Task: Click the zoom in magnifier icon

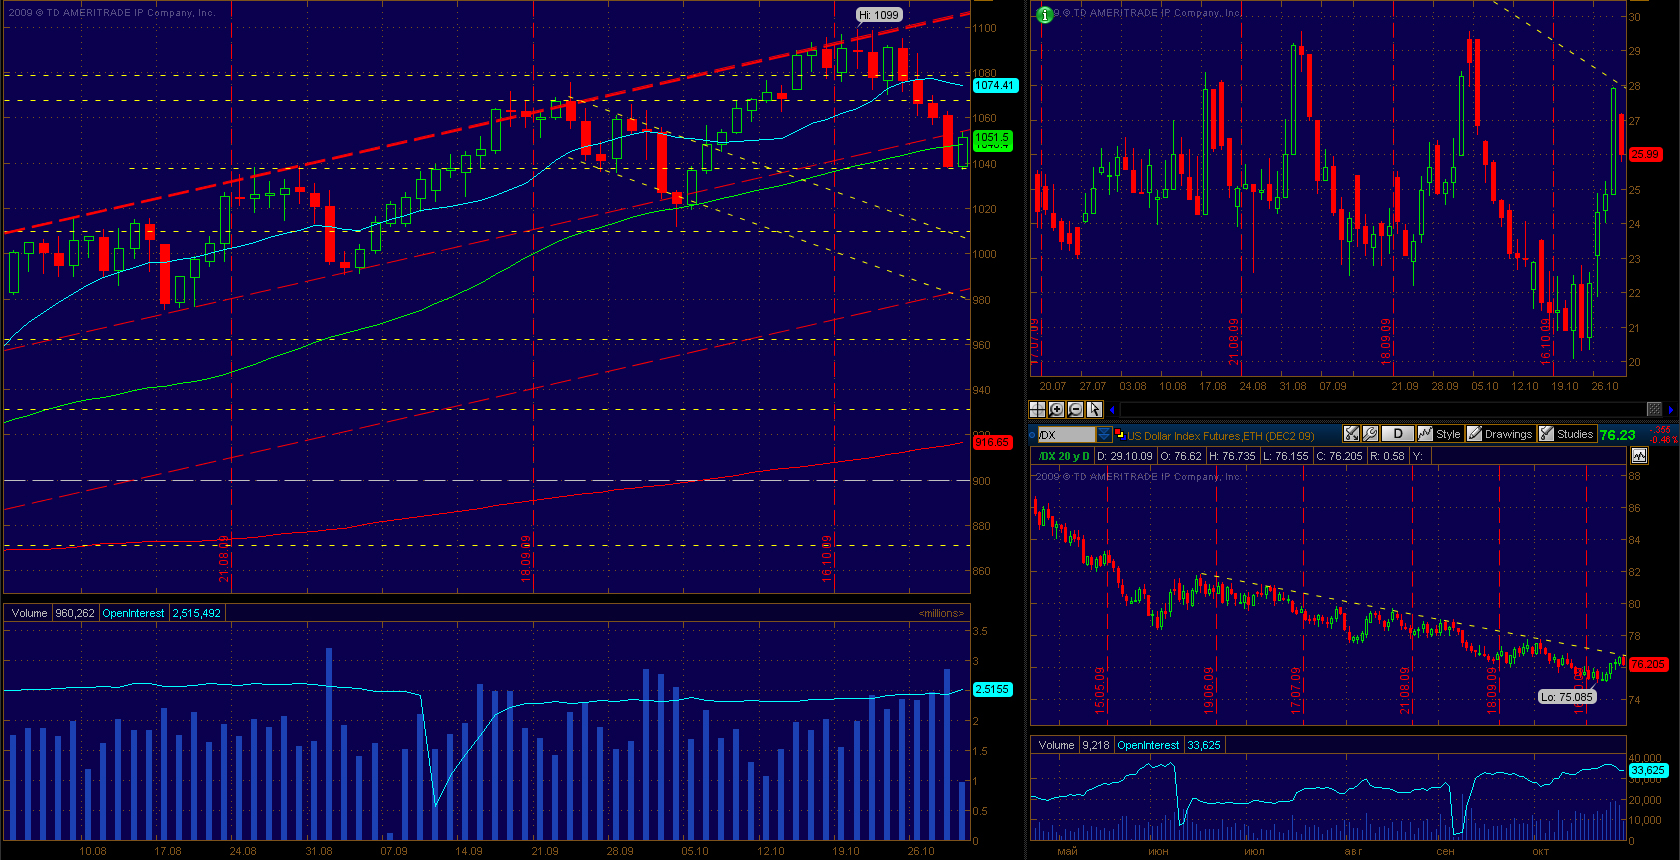Action: click(x=1056, y=409)
